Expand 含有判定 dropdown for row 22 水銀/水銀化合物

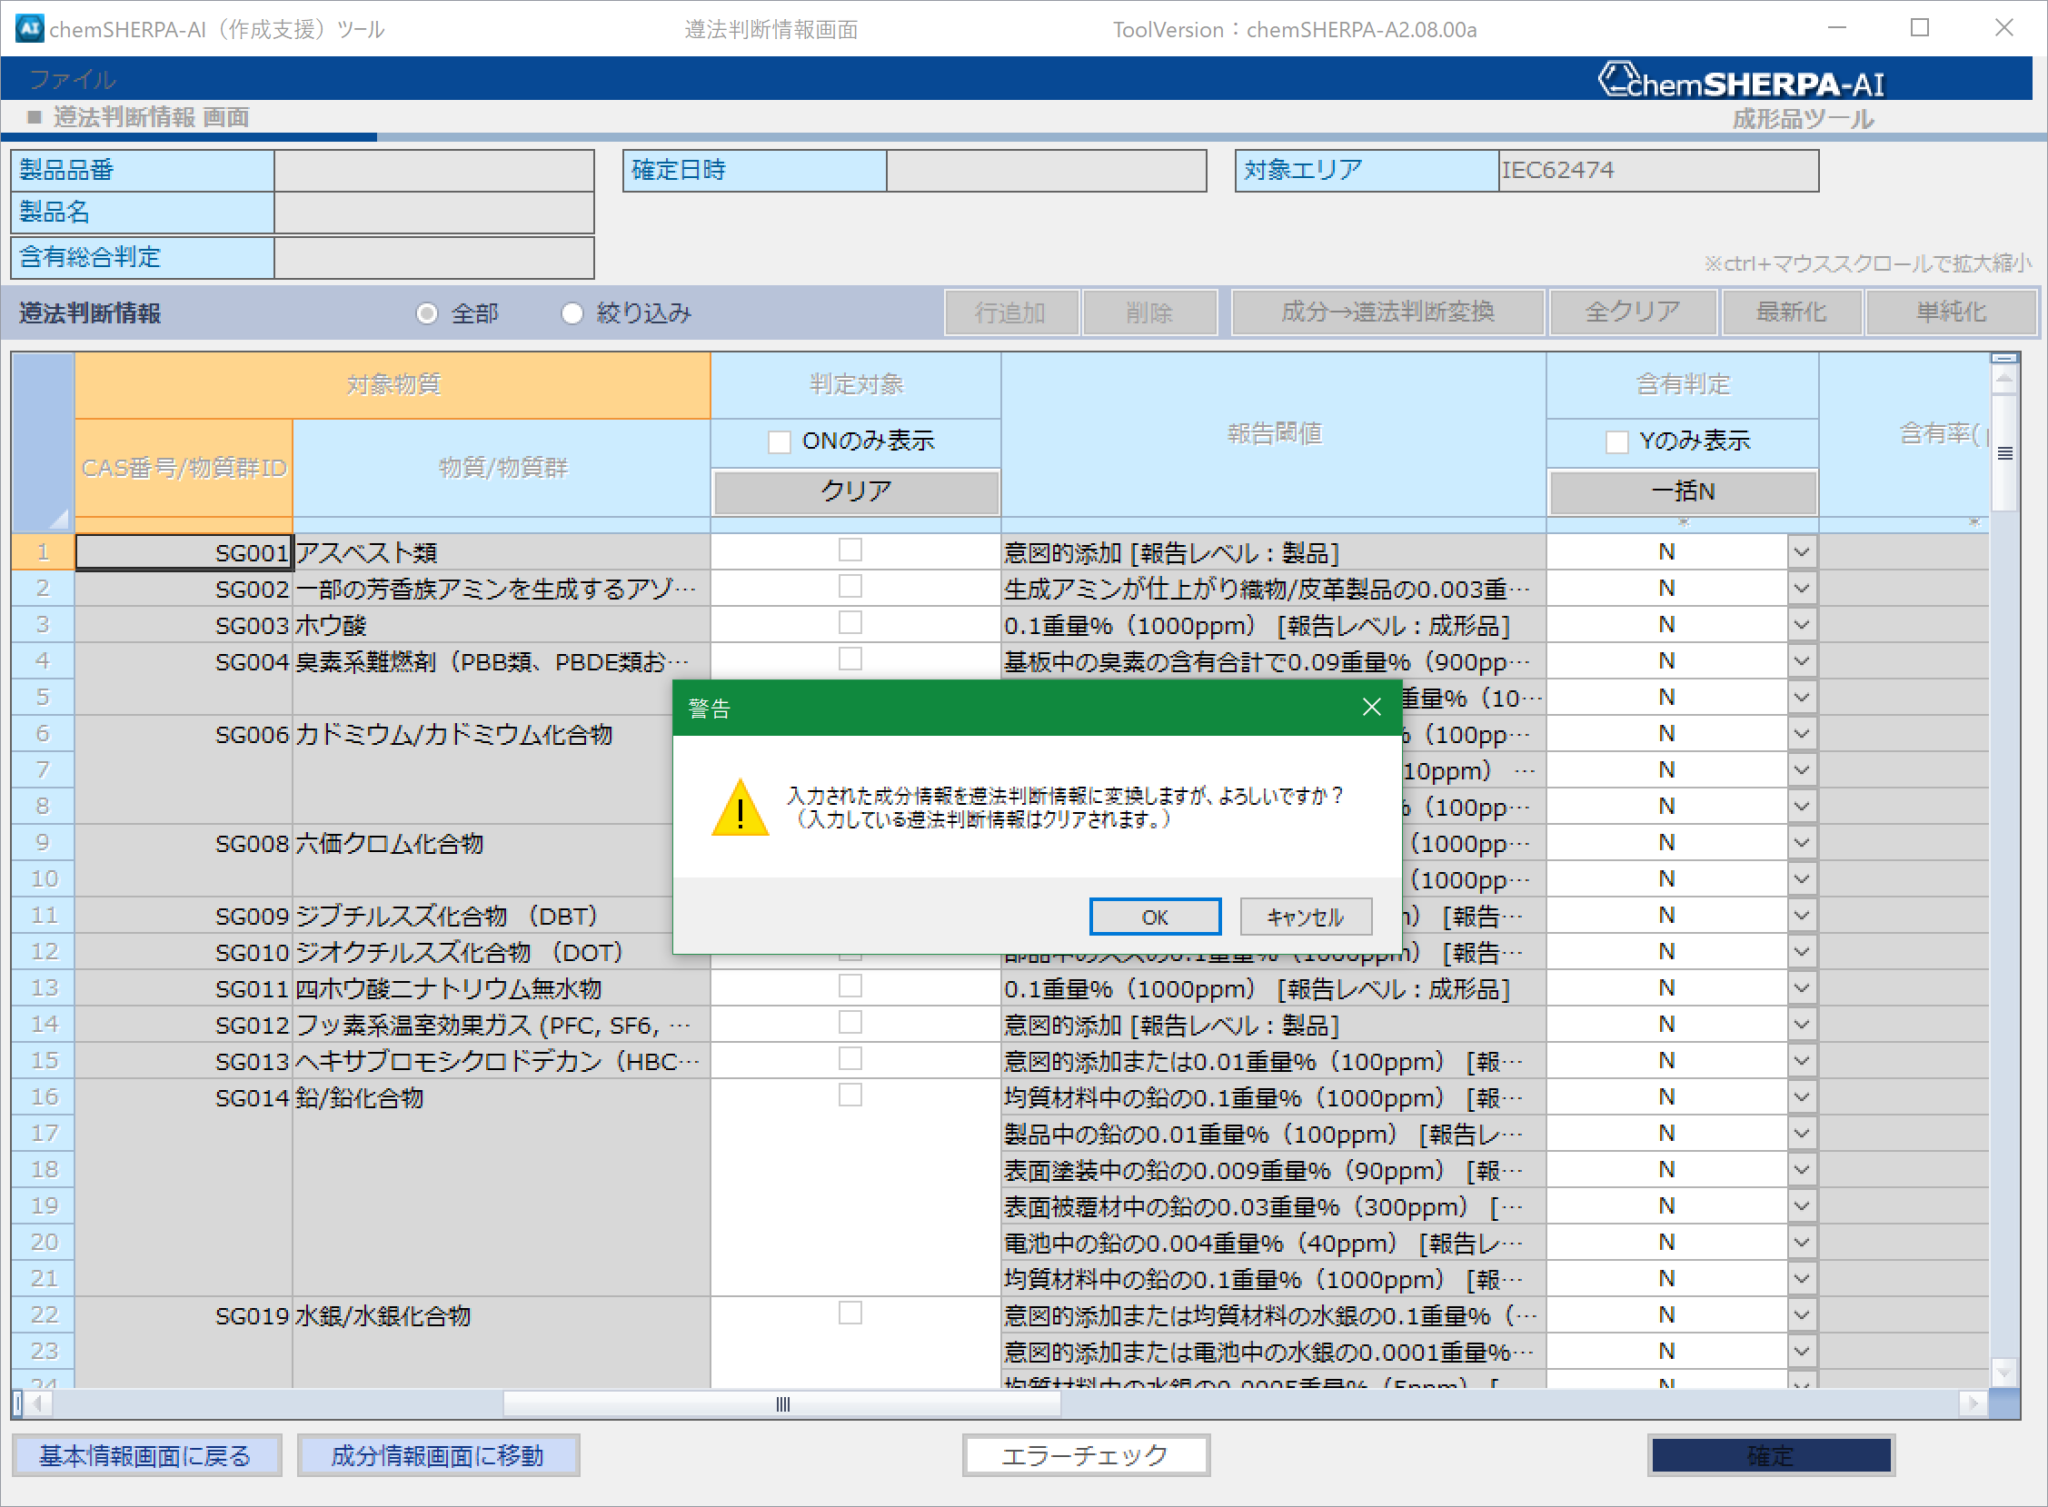point(1801,1315)
